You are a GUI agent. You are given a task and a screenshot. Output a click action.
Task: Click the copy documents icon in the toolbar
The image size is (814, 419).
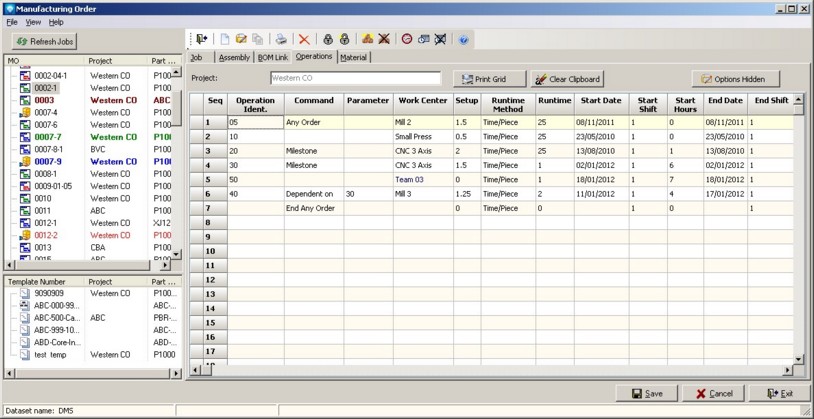click(257, 39)
